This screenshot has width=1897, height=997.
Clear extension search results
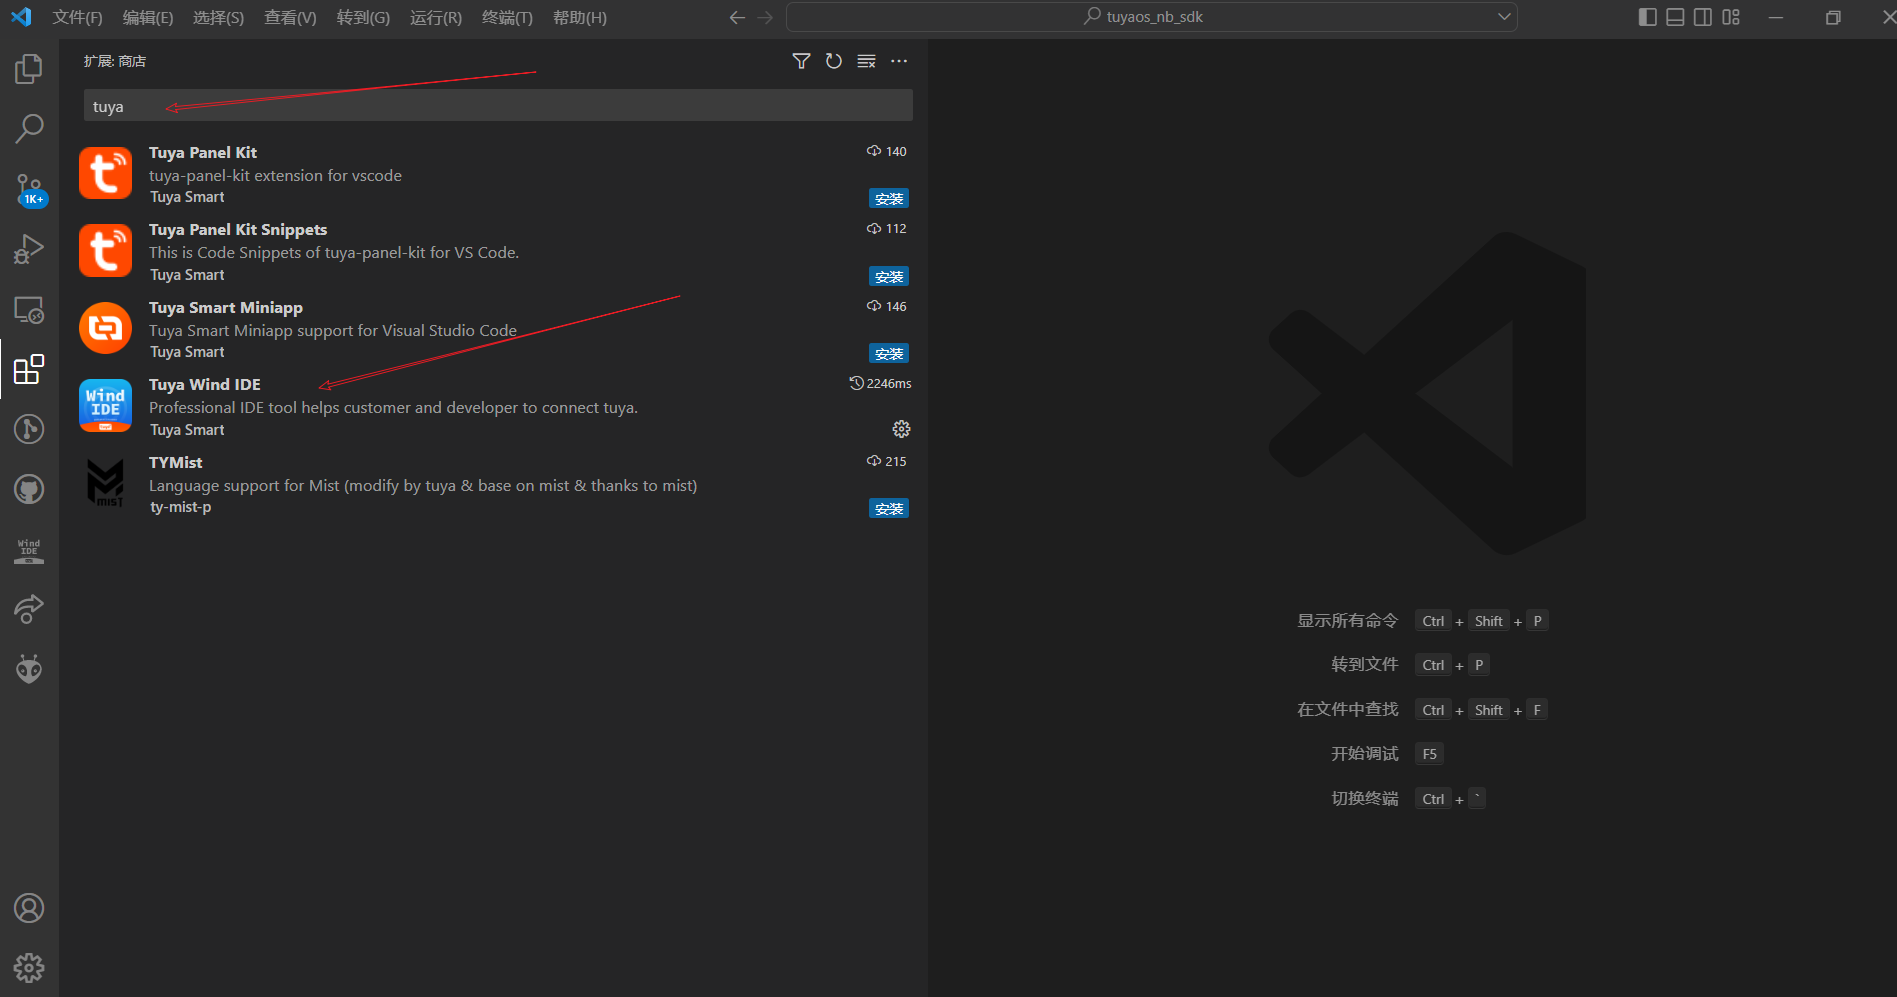[x=867, y=61]
